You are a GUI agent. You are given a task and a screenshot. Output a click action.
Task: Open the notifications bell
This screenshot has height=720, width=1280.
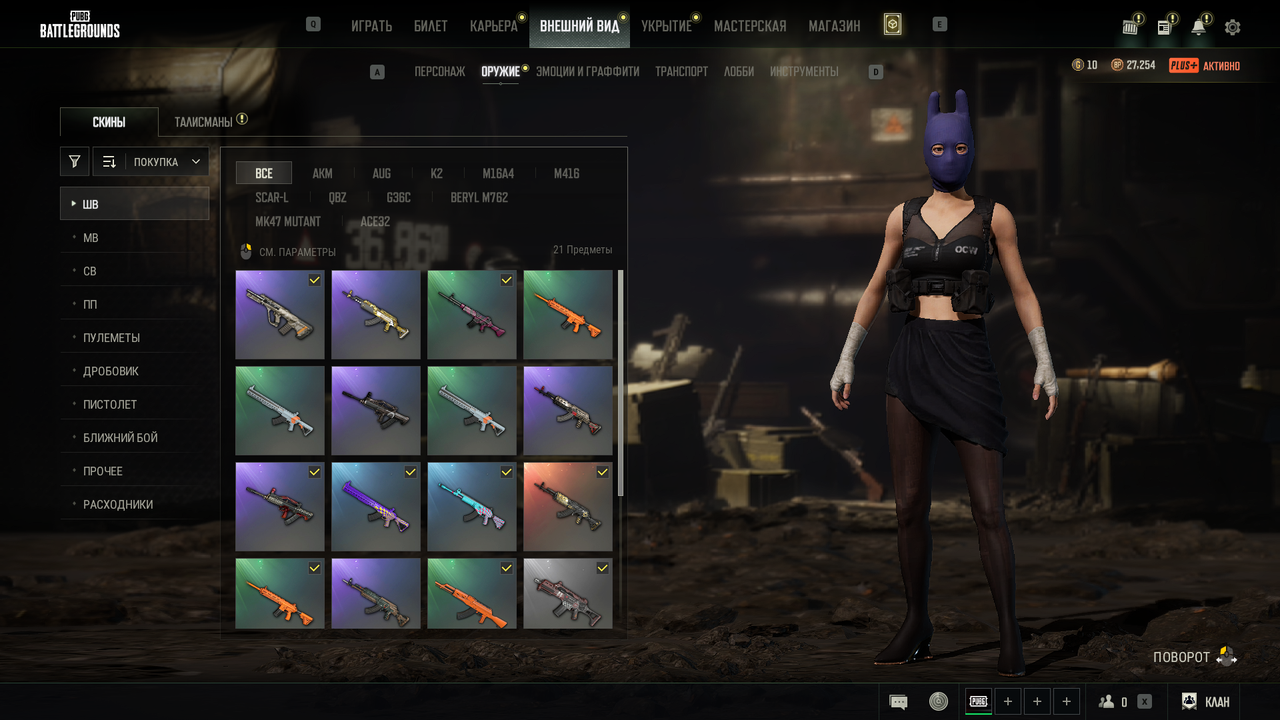point(1199,26)
